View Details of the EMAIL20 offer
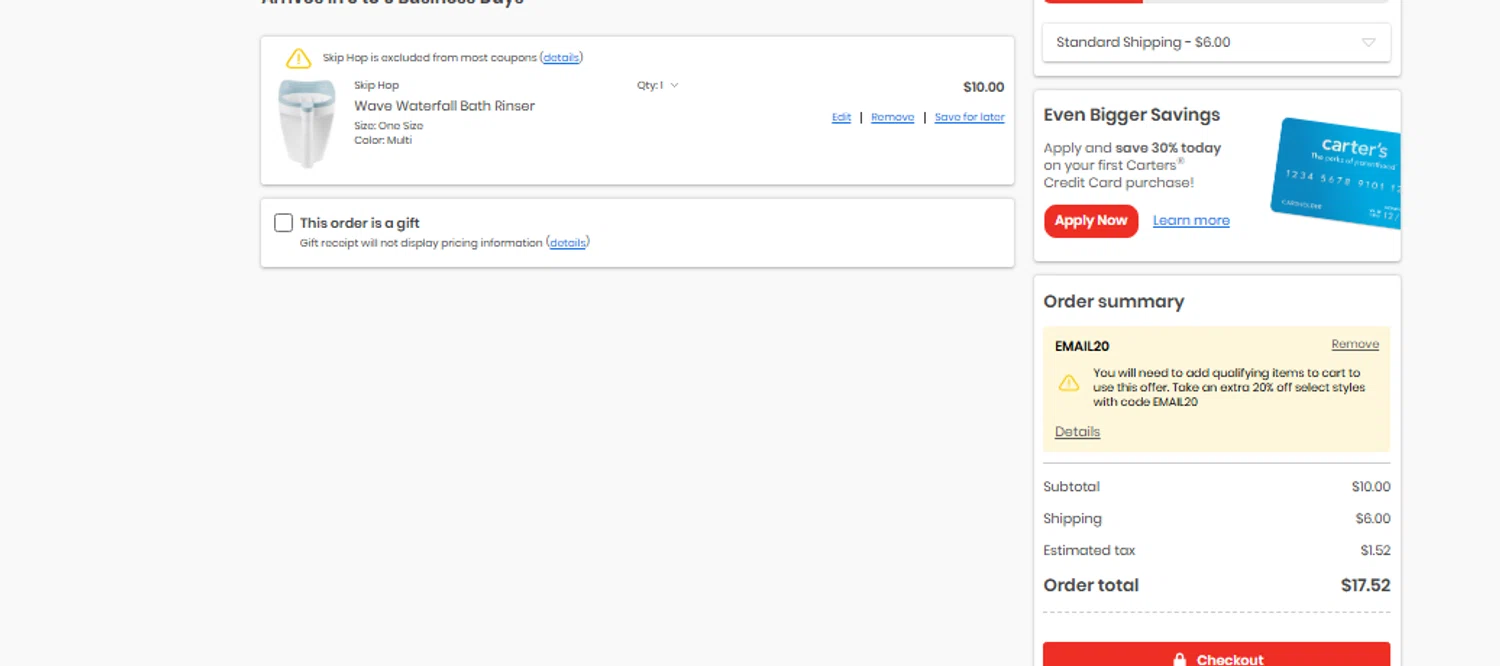1500x666 pixels. tap(1077, 432)
